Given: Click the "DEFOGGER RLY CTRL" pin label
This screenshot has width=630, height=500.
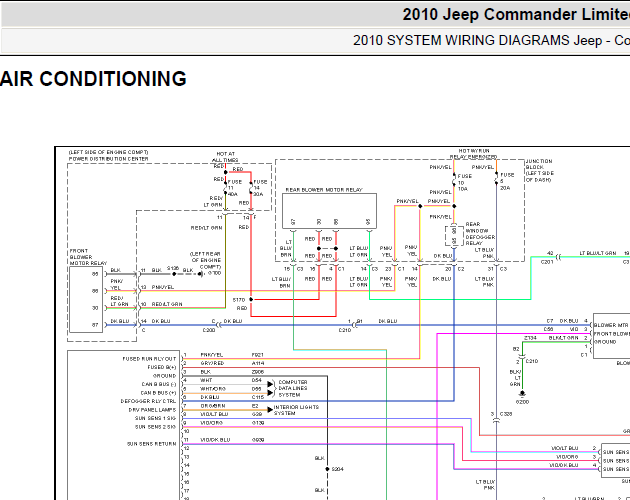Looking at the screenshot, I should [148, 401].
